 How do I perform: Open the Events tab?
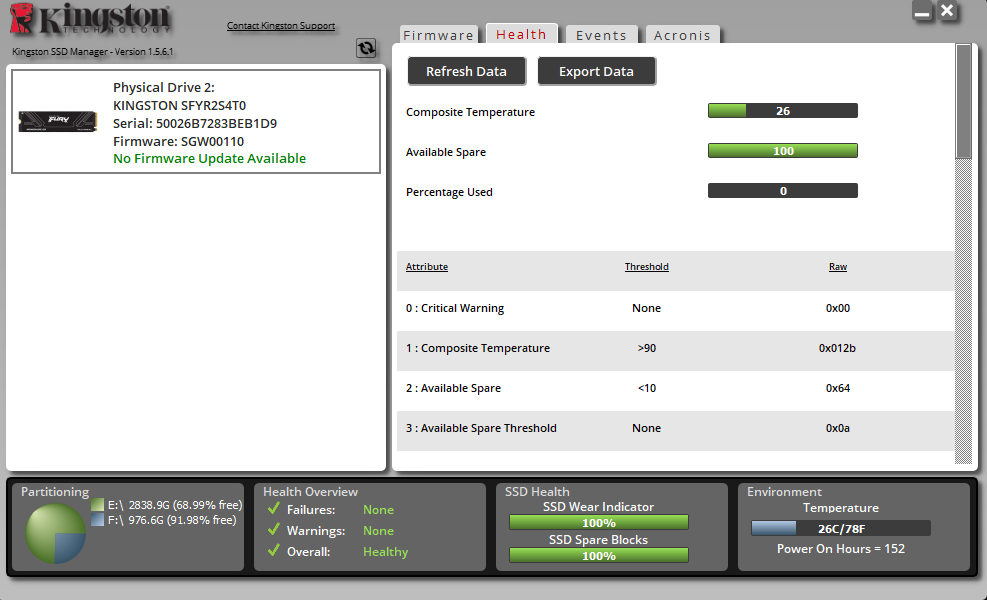coord(601,35)
